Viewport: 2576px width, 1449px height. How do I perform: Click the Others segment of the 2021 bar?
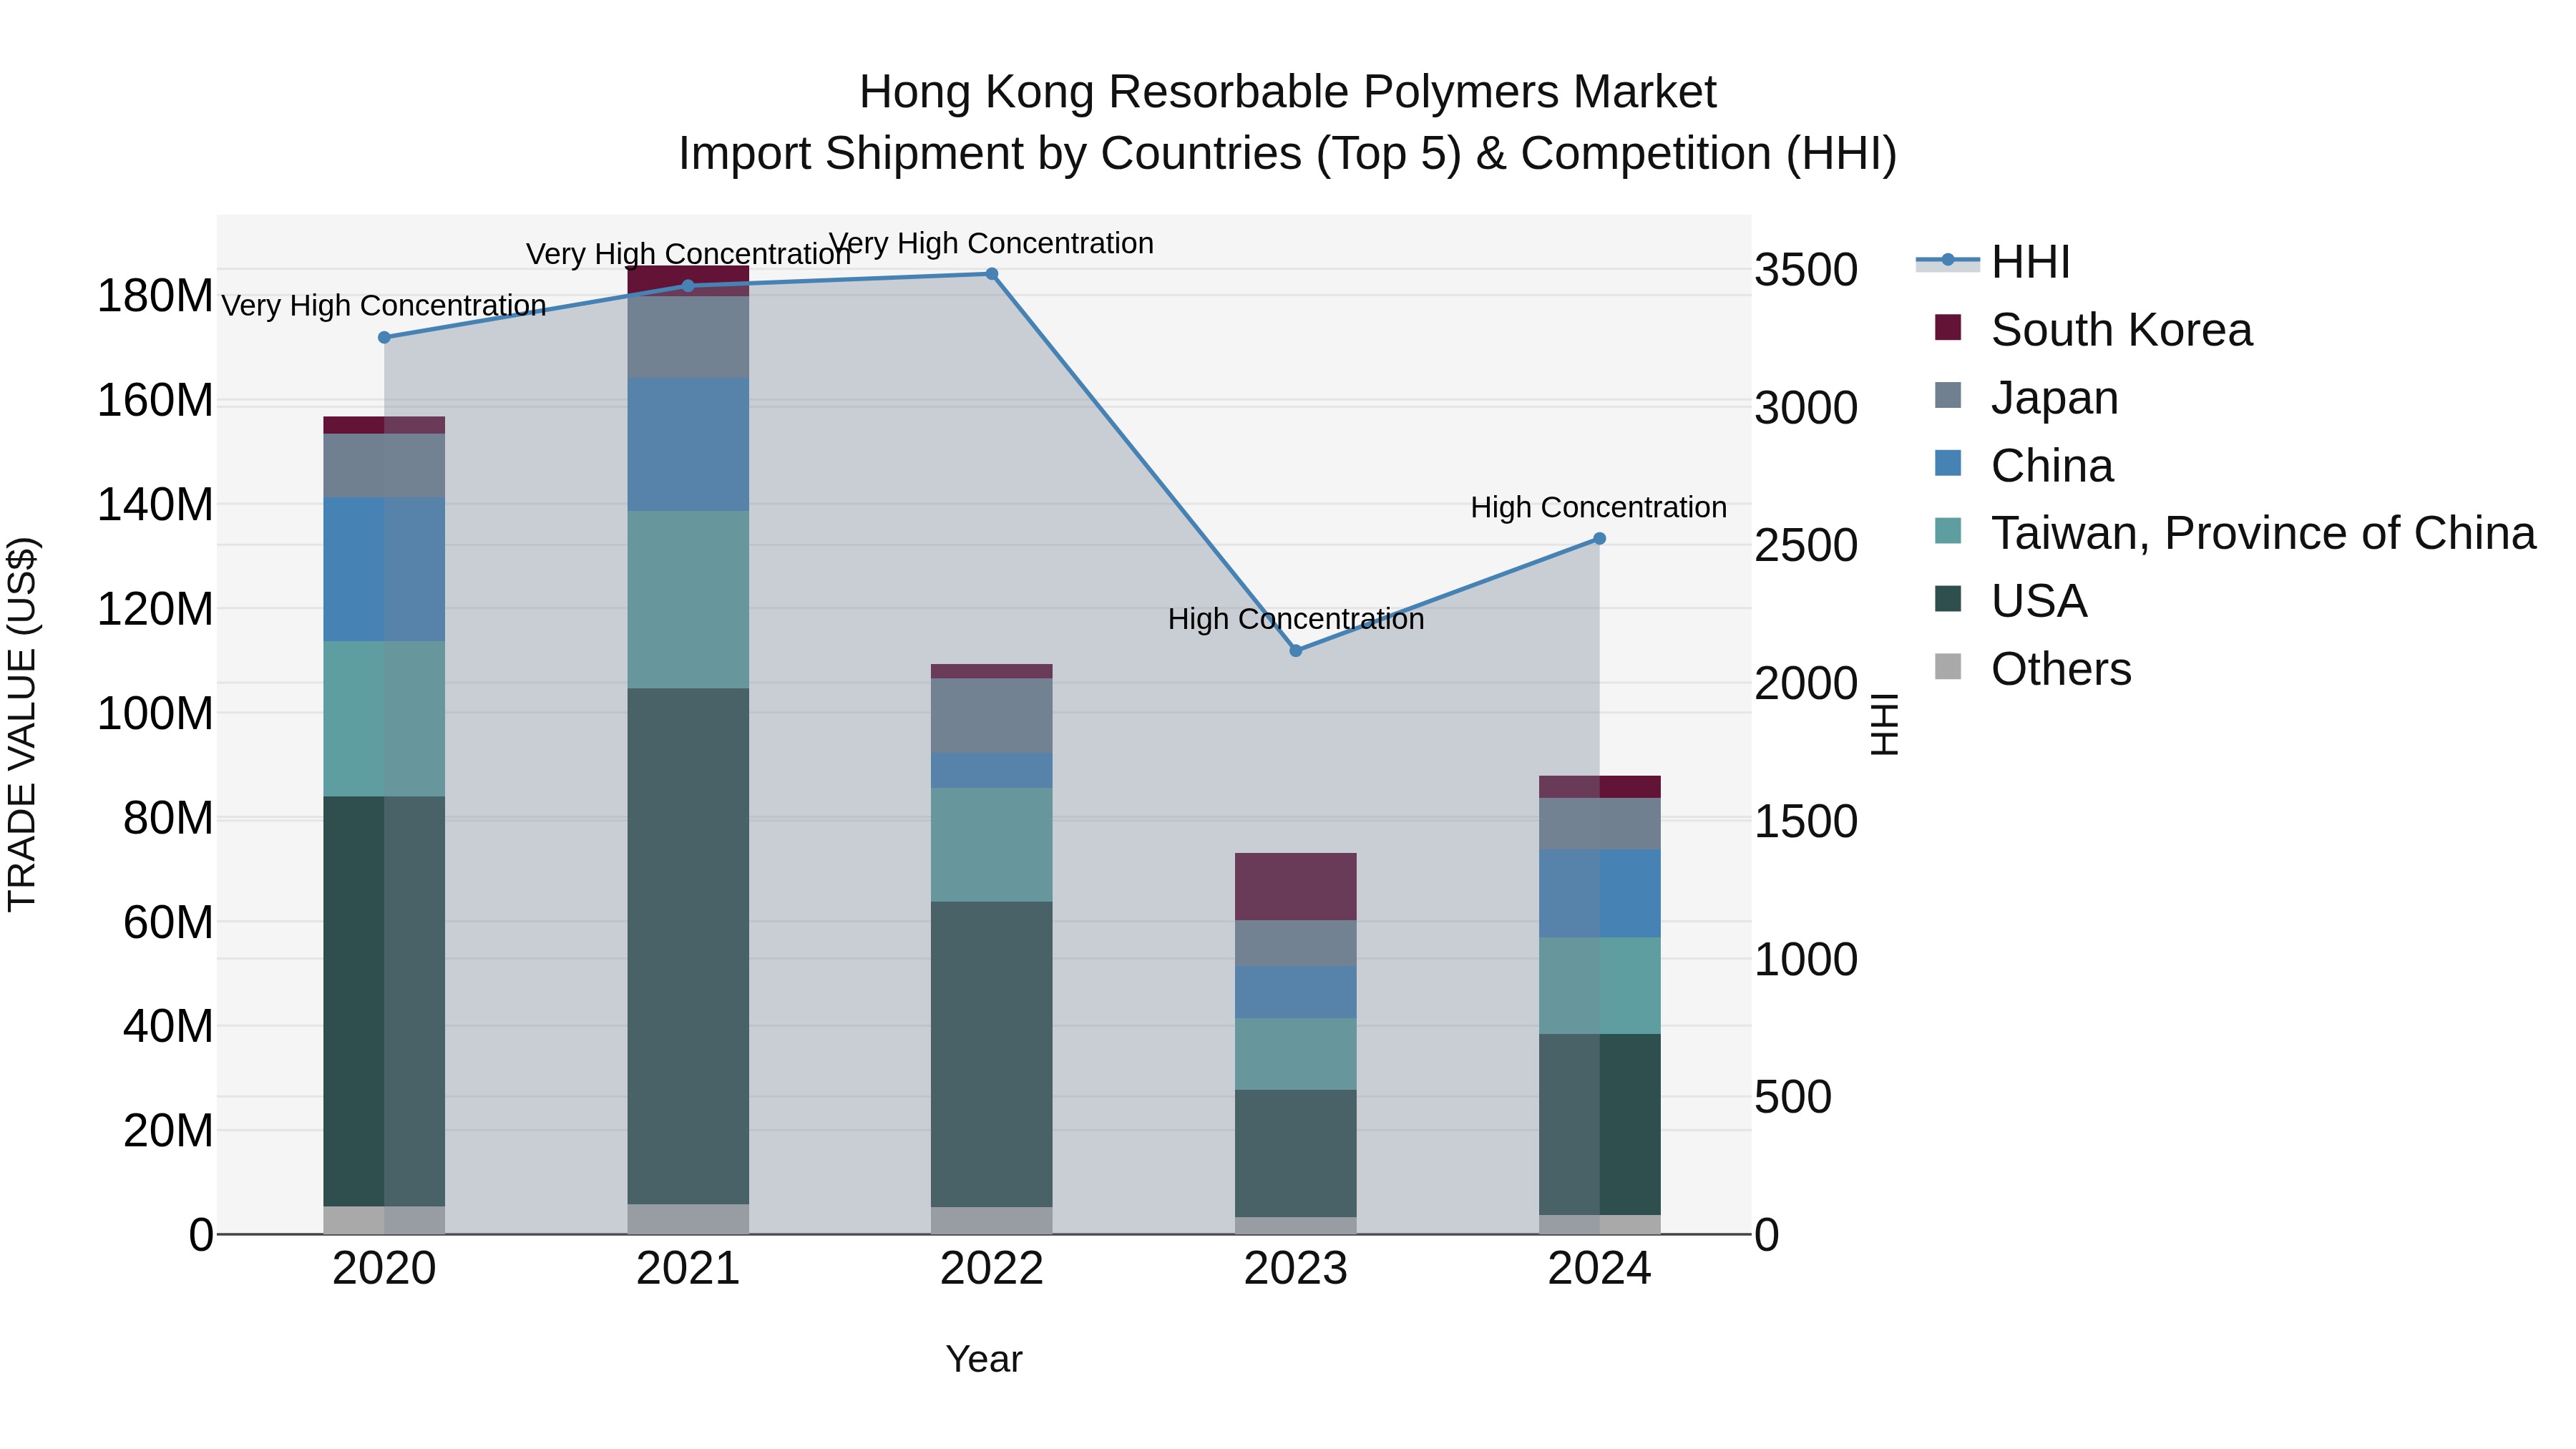tap(688, 1219)
